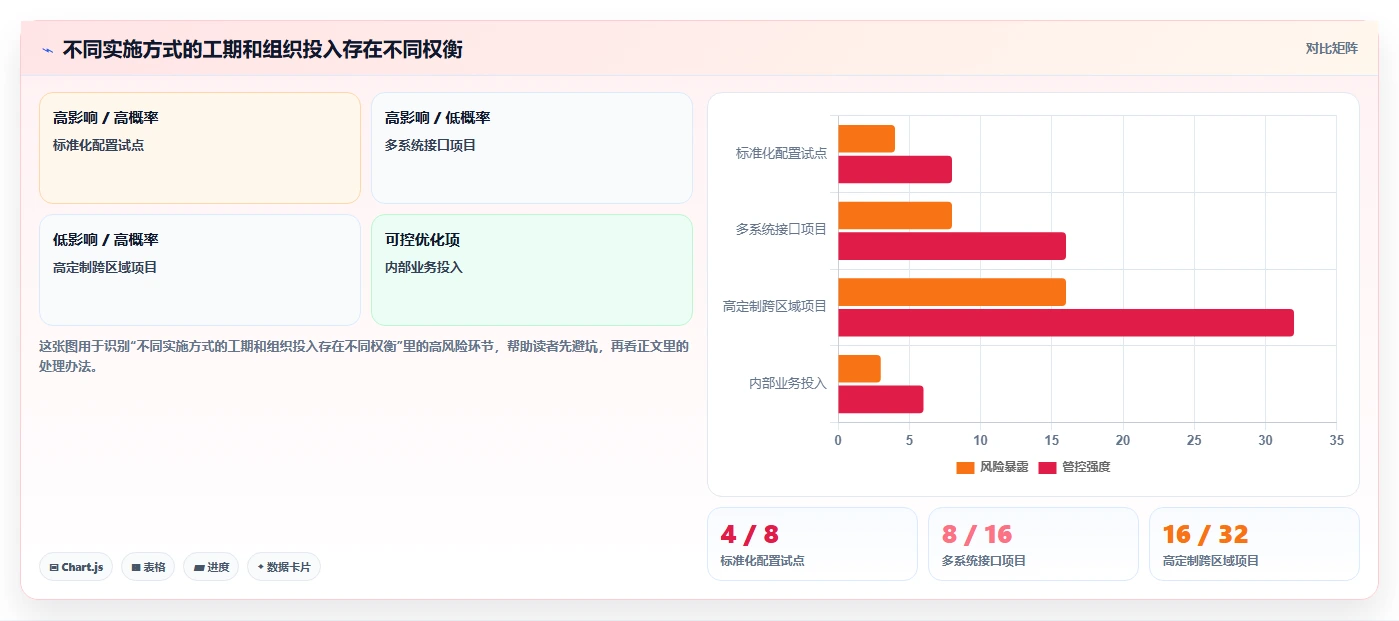Select the 可控优化项 matrix card
The width and height of the screenshot is (1399, 621).
point(532,270)
